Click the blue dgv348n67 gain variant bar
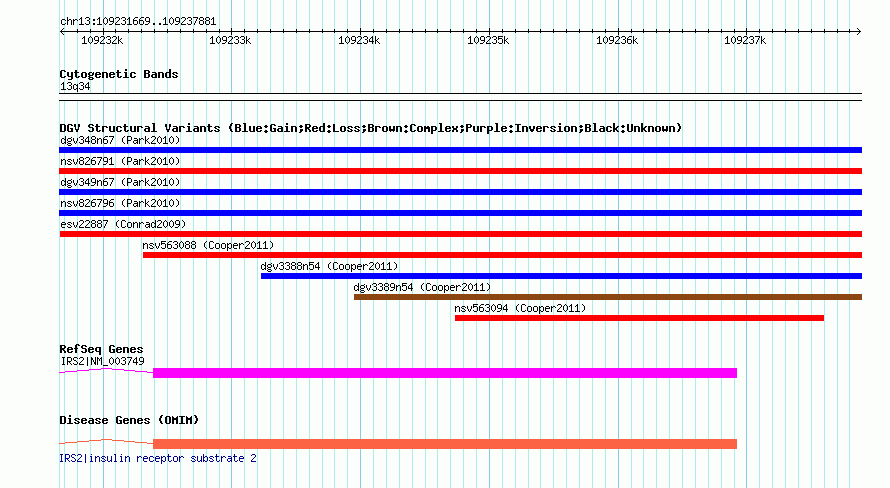This screenshot has height=488, width=890. point(460,150)
